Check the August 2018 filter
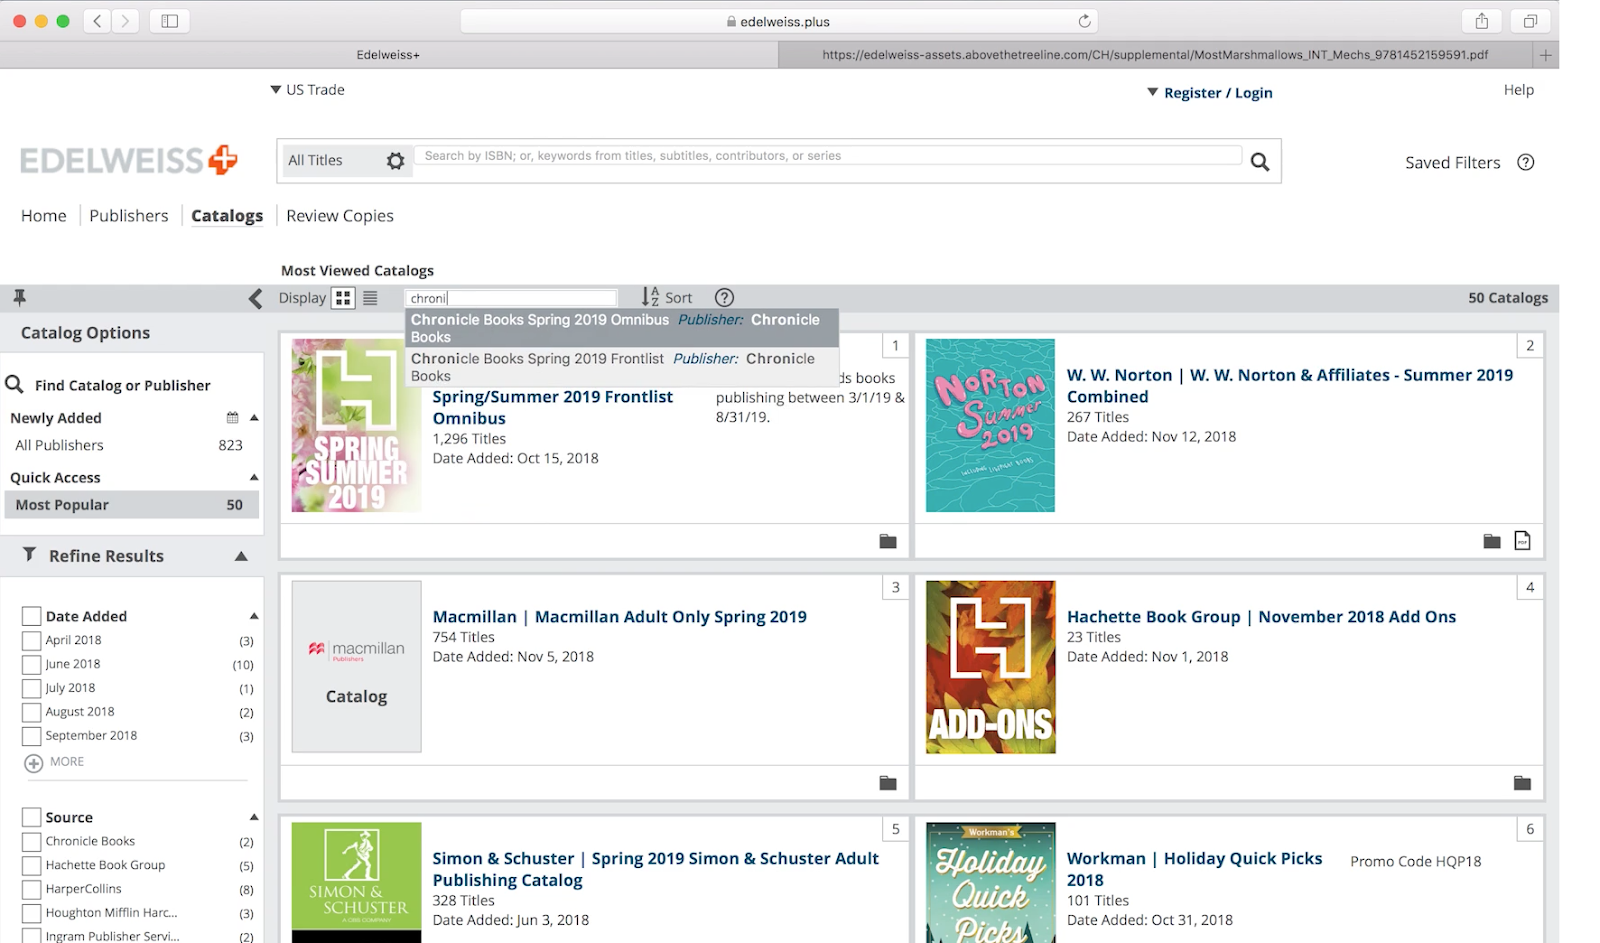1600x943 pixels. 31,712
